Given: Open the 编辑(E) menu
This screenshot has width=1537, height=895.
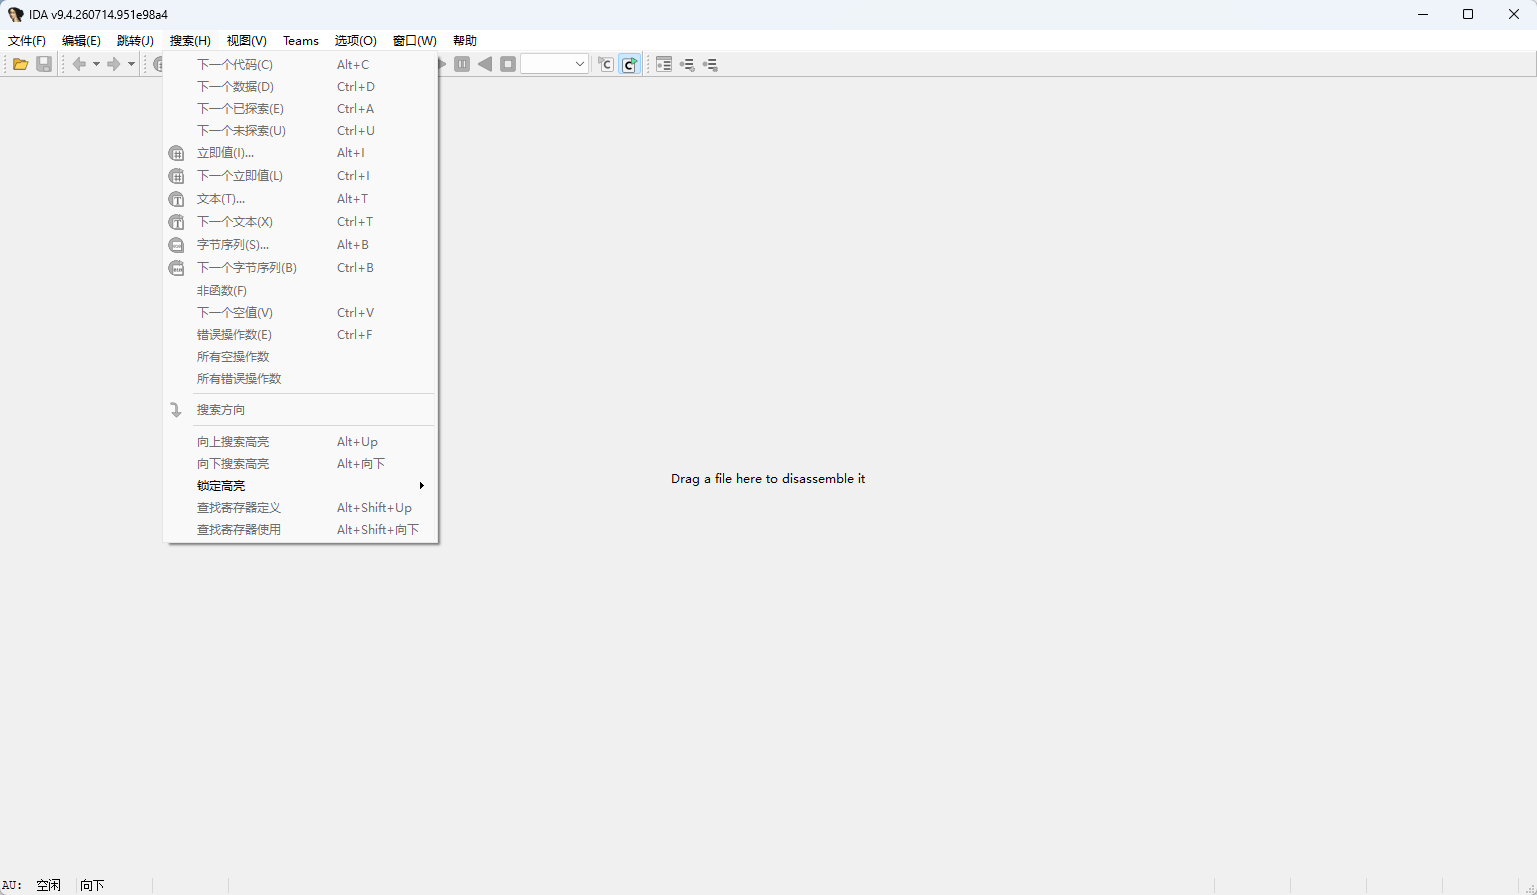Looking at the screenshot, I should point(81,41).
